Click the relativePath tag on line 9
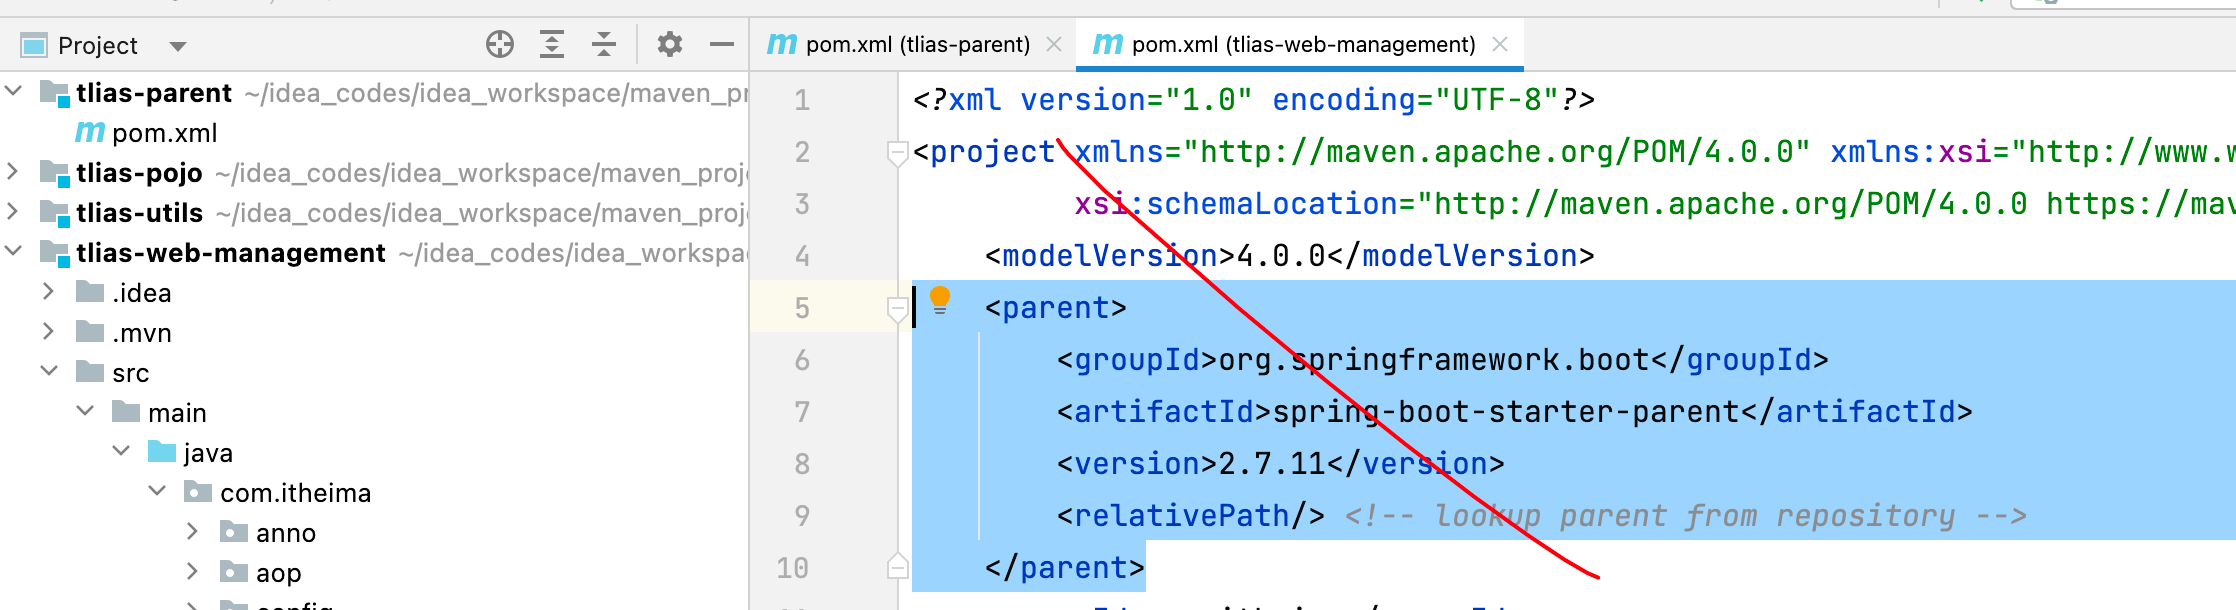Image resolution: width=2236 pixels, height=610 pixels. 1190,516
